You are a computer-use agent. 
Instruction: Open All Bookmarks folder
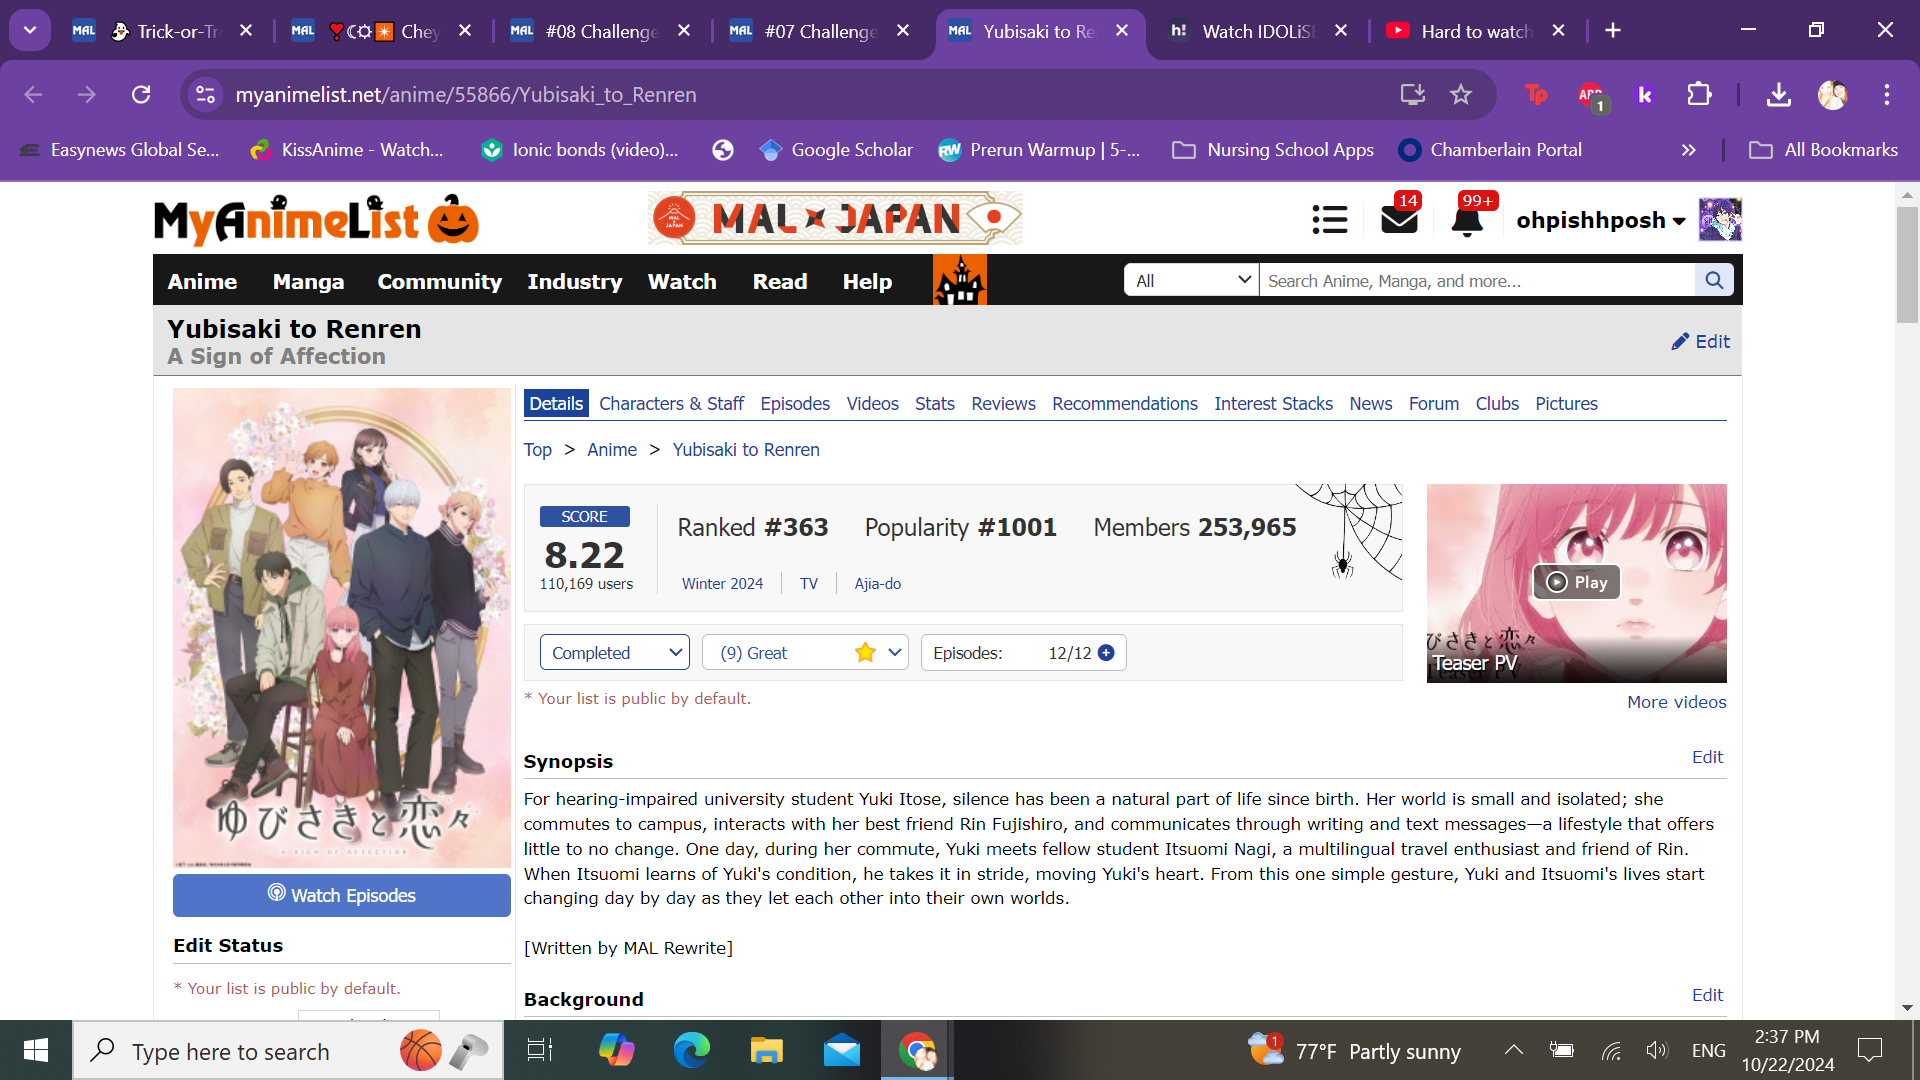tap(1823, 150)
